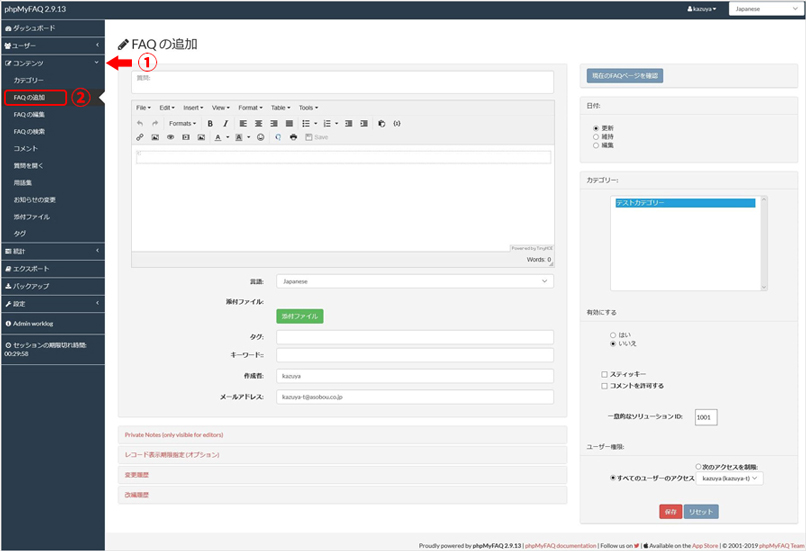The height and width of the screenshot is (551, 806).
Task: Insert a link with chain icon
Action: pyautogui.click(x=140, y=137)
